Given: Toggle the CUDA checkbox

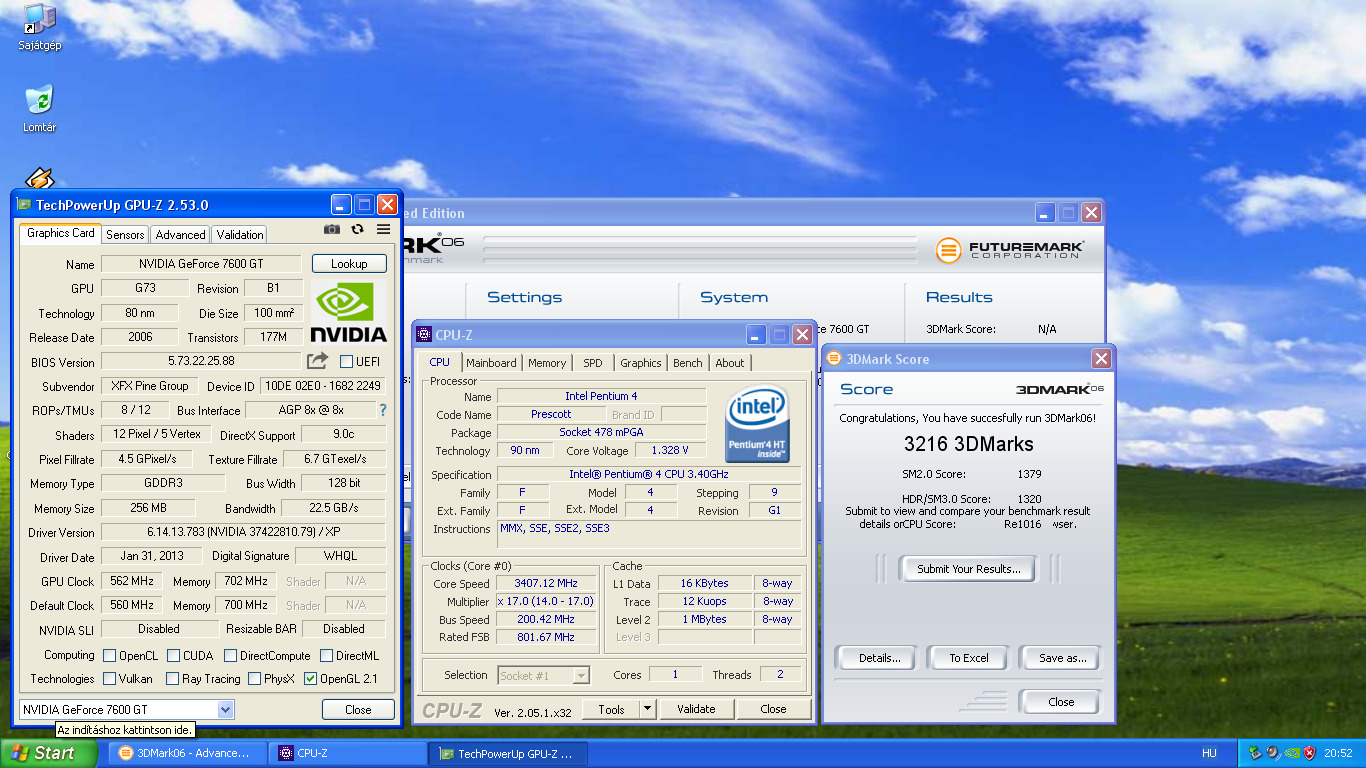Looking at the screenshot, I should point(173,656).
